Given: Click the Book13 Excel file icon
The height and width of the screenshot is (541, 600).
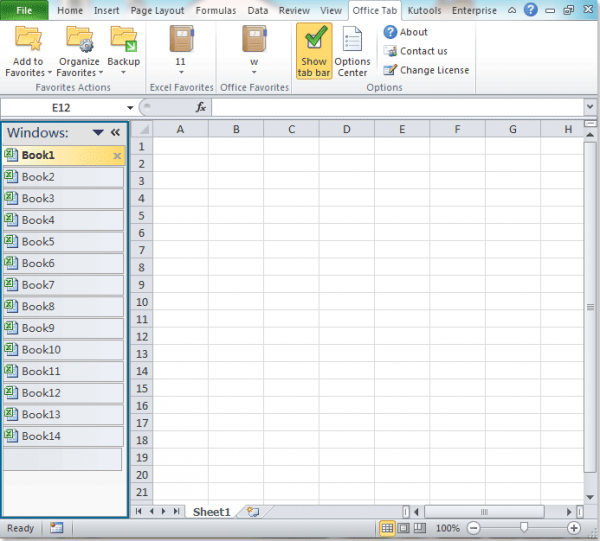Looking at the screenshot, I should (11, 414).
